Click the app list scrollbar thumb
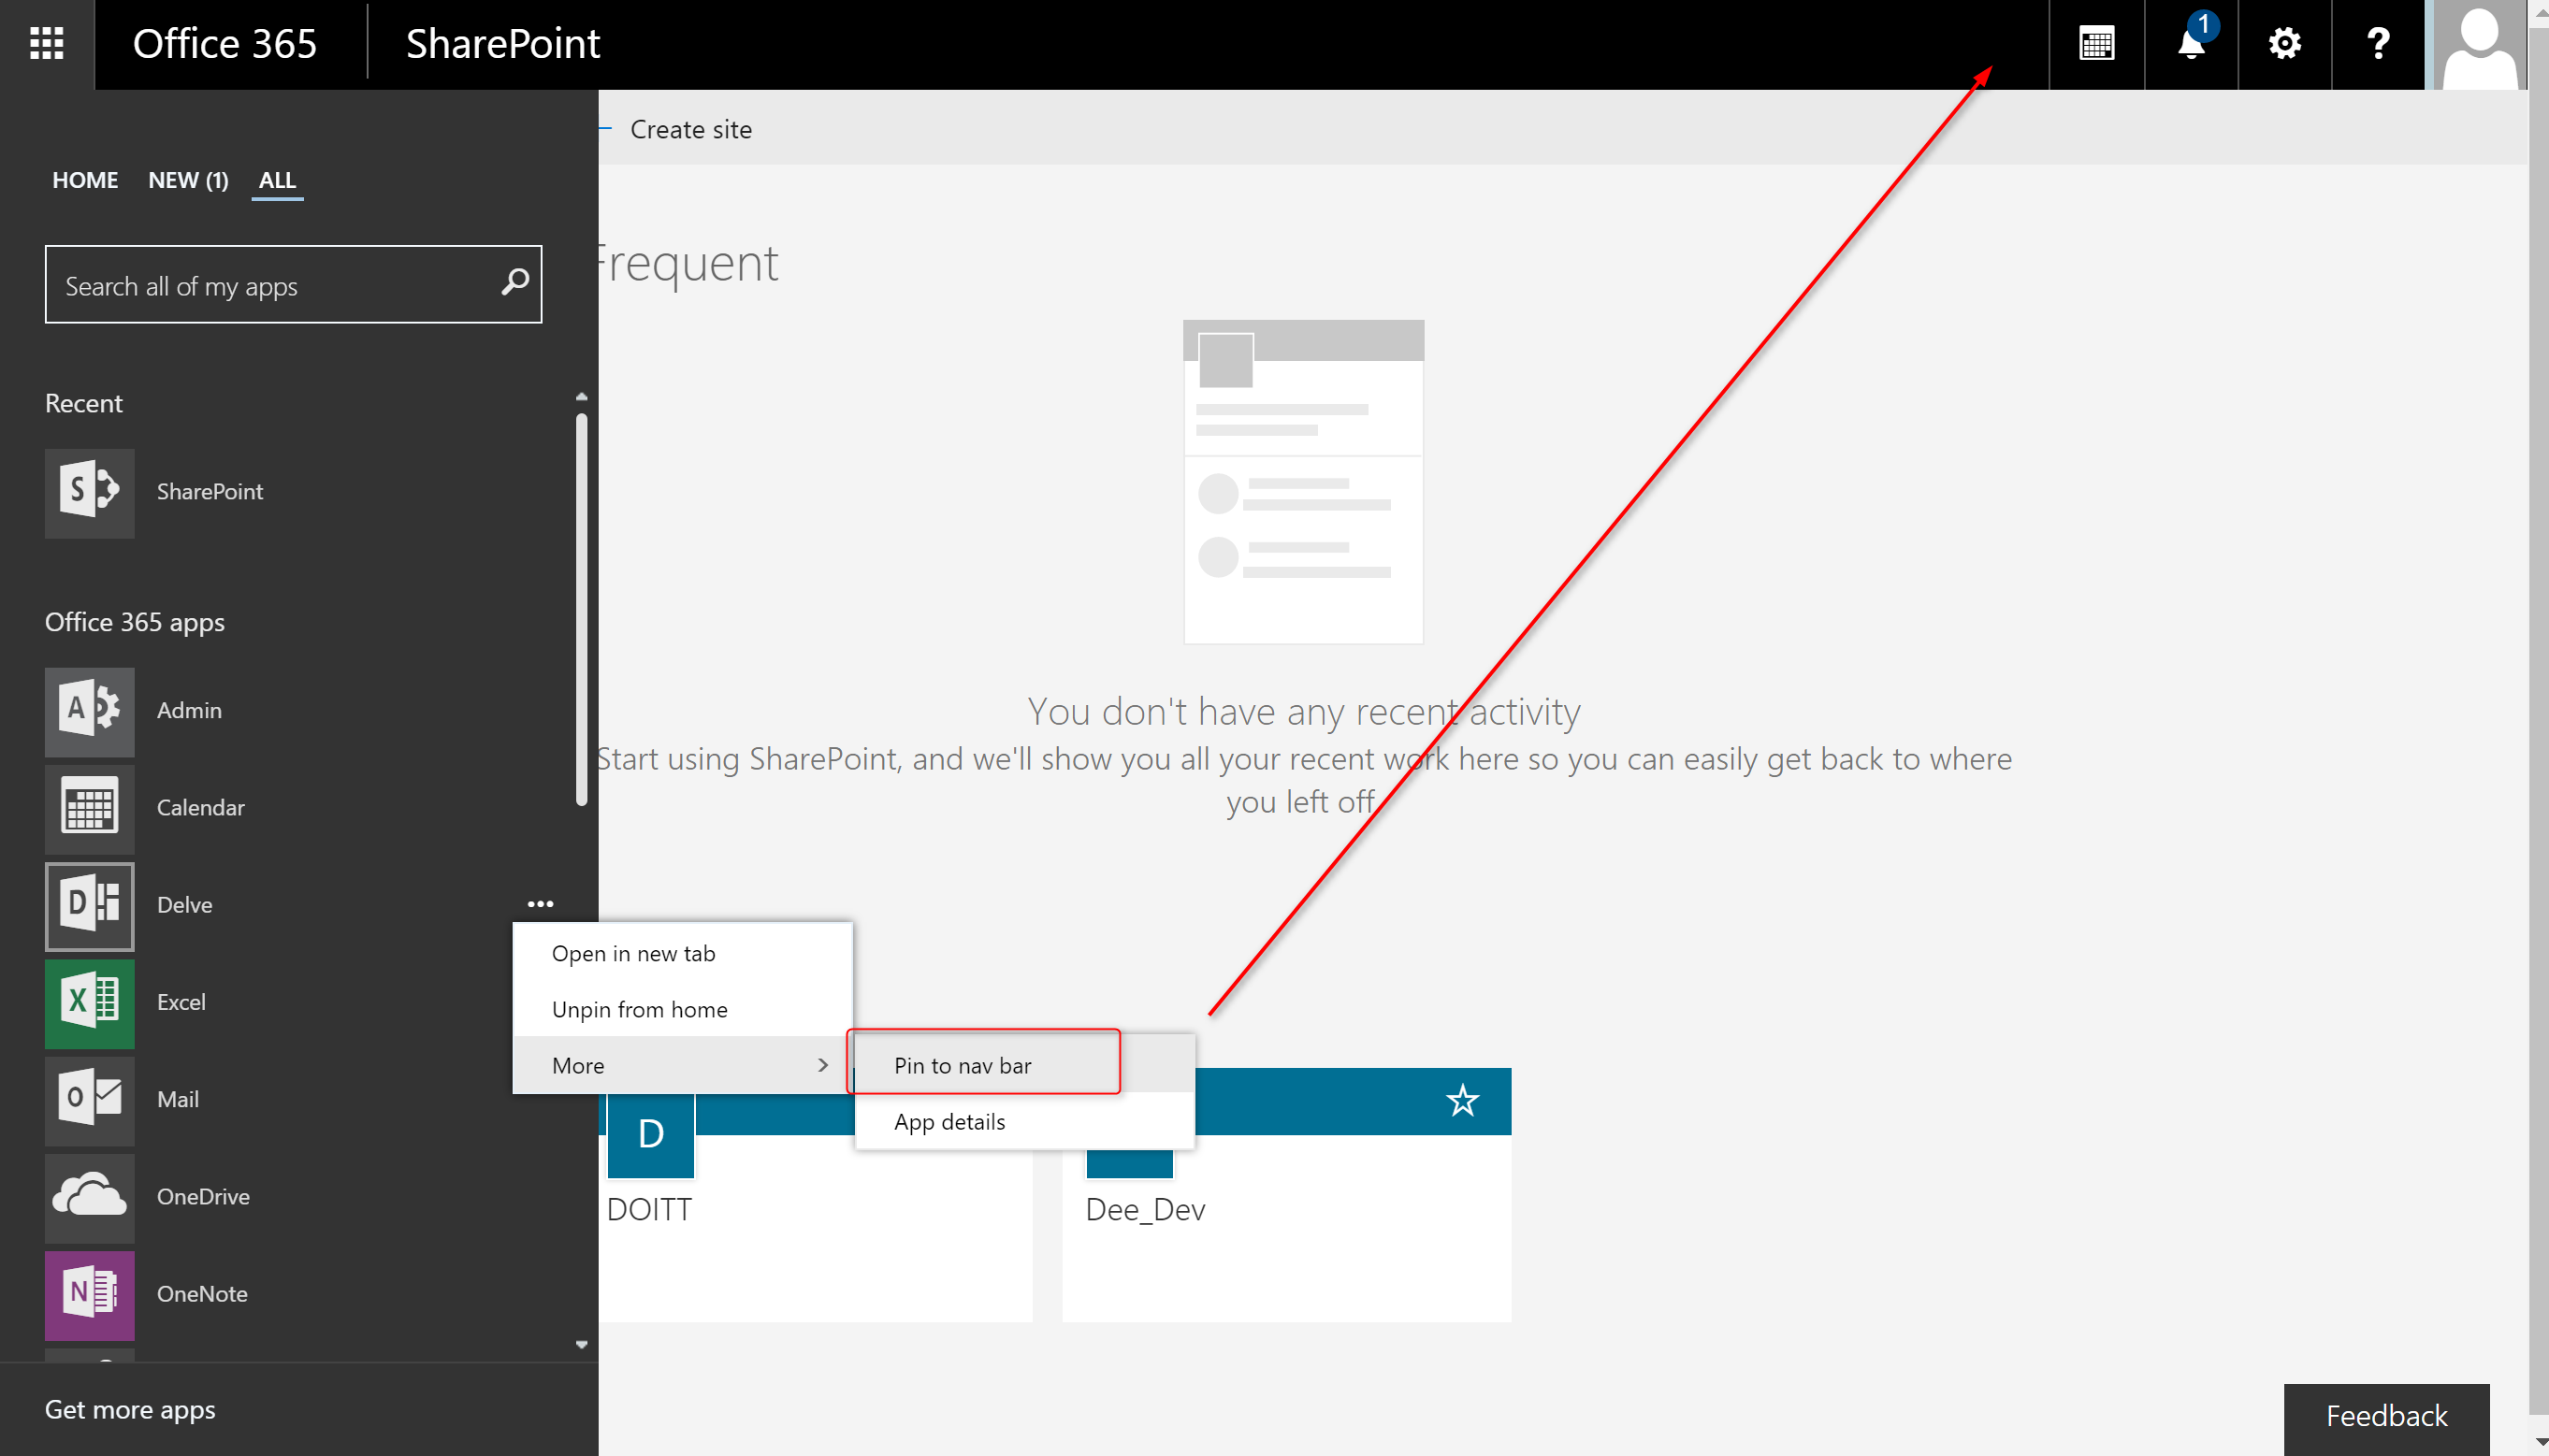 click(581, 609)
